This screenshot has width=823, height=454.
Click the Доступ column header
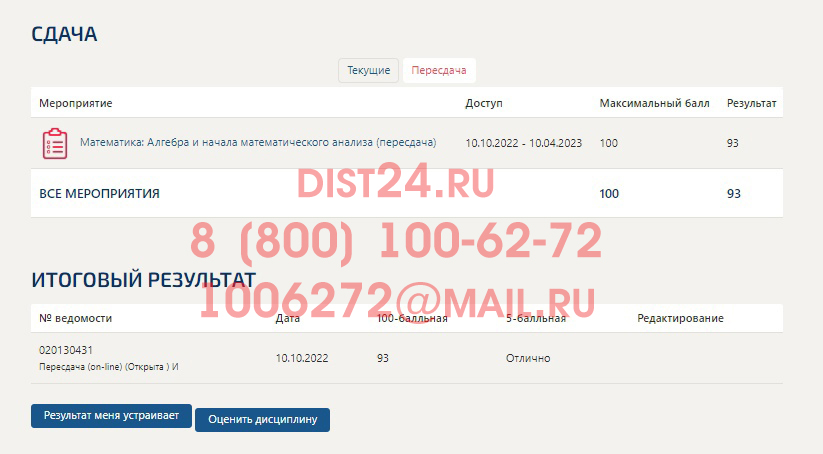point(484,103)
